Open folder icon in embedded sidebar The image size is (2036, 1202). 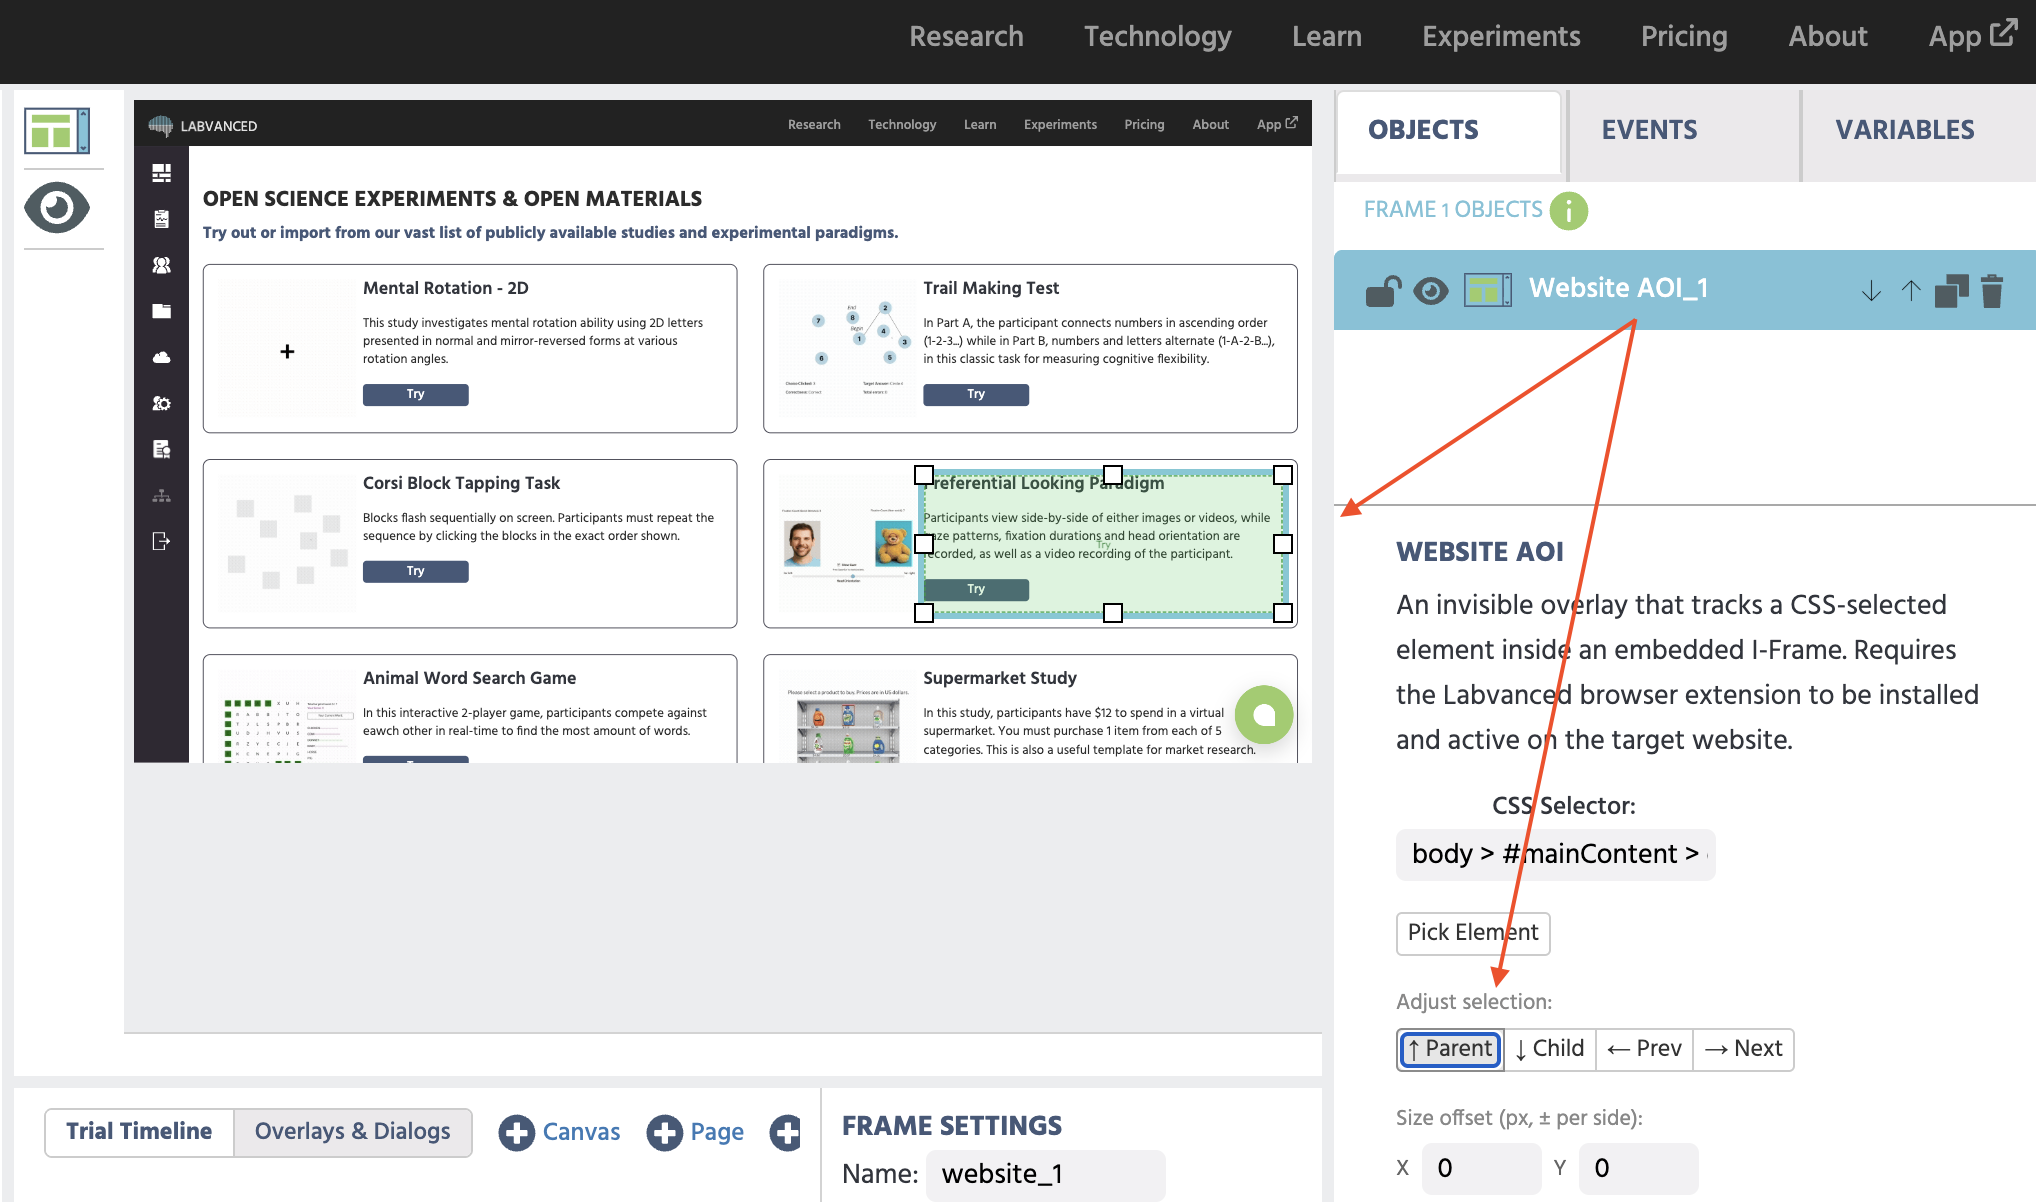tap(161, 311)
